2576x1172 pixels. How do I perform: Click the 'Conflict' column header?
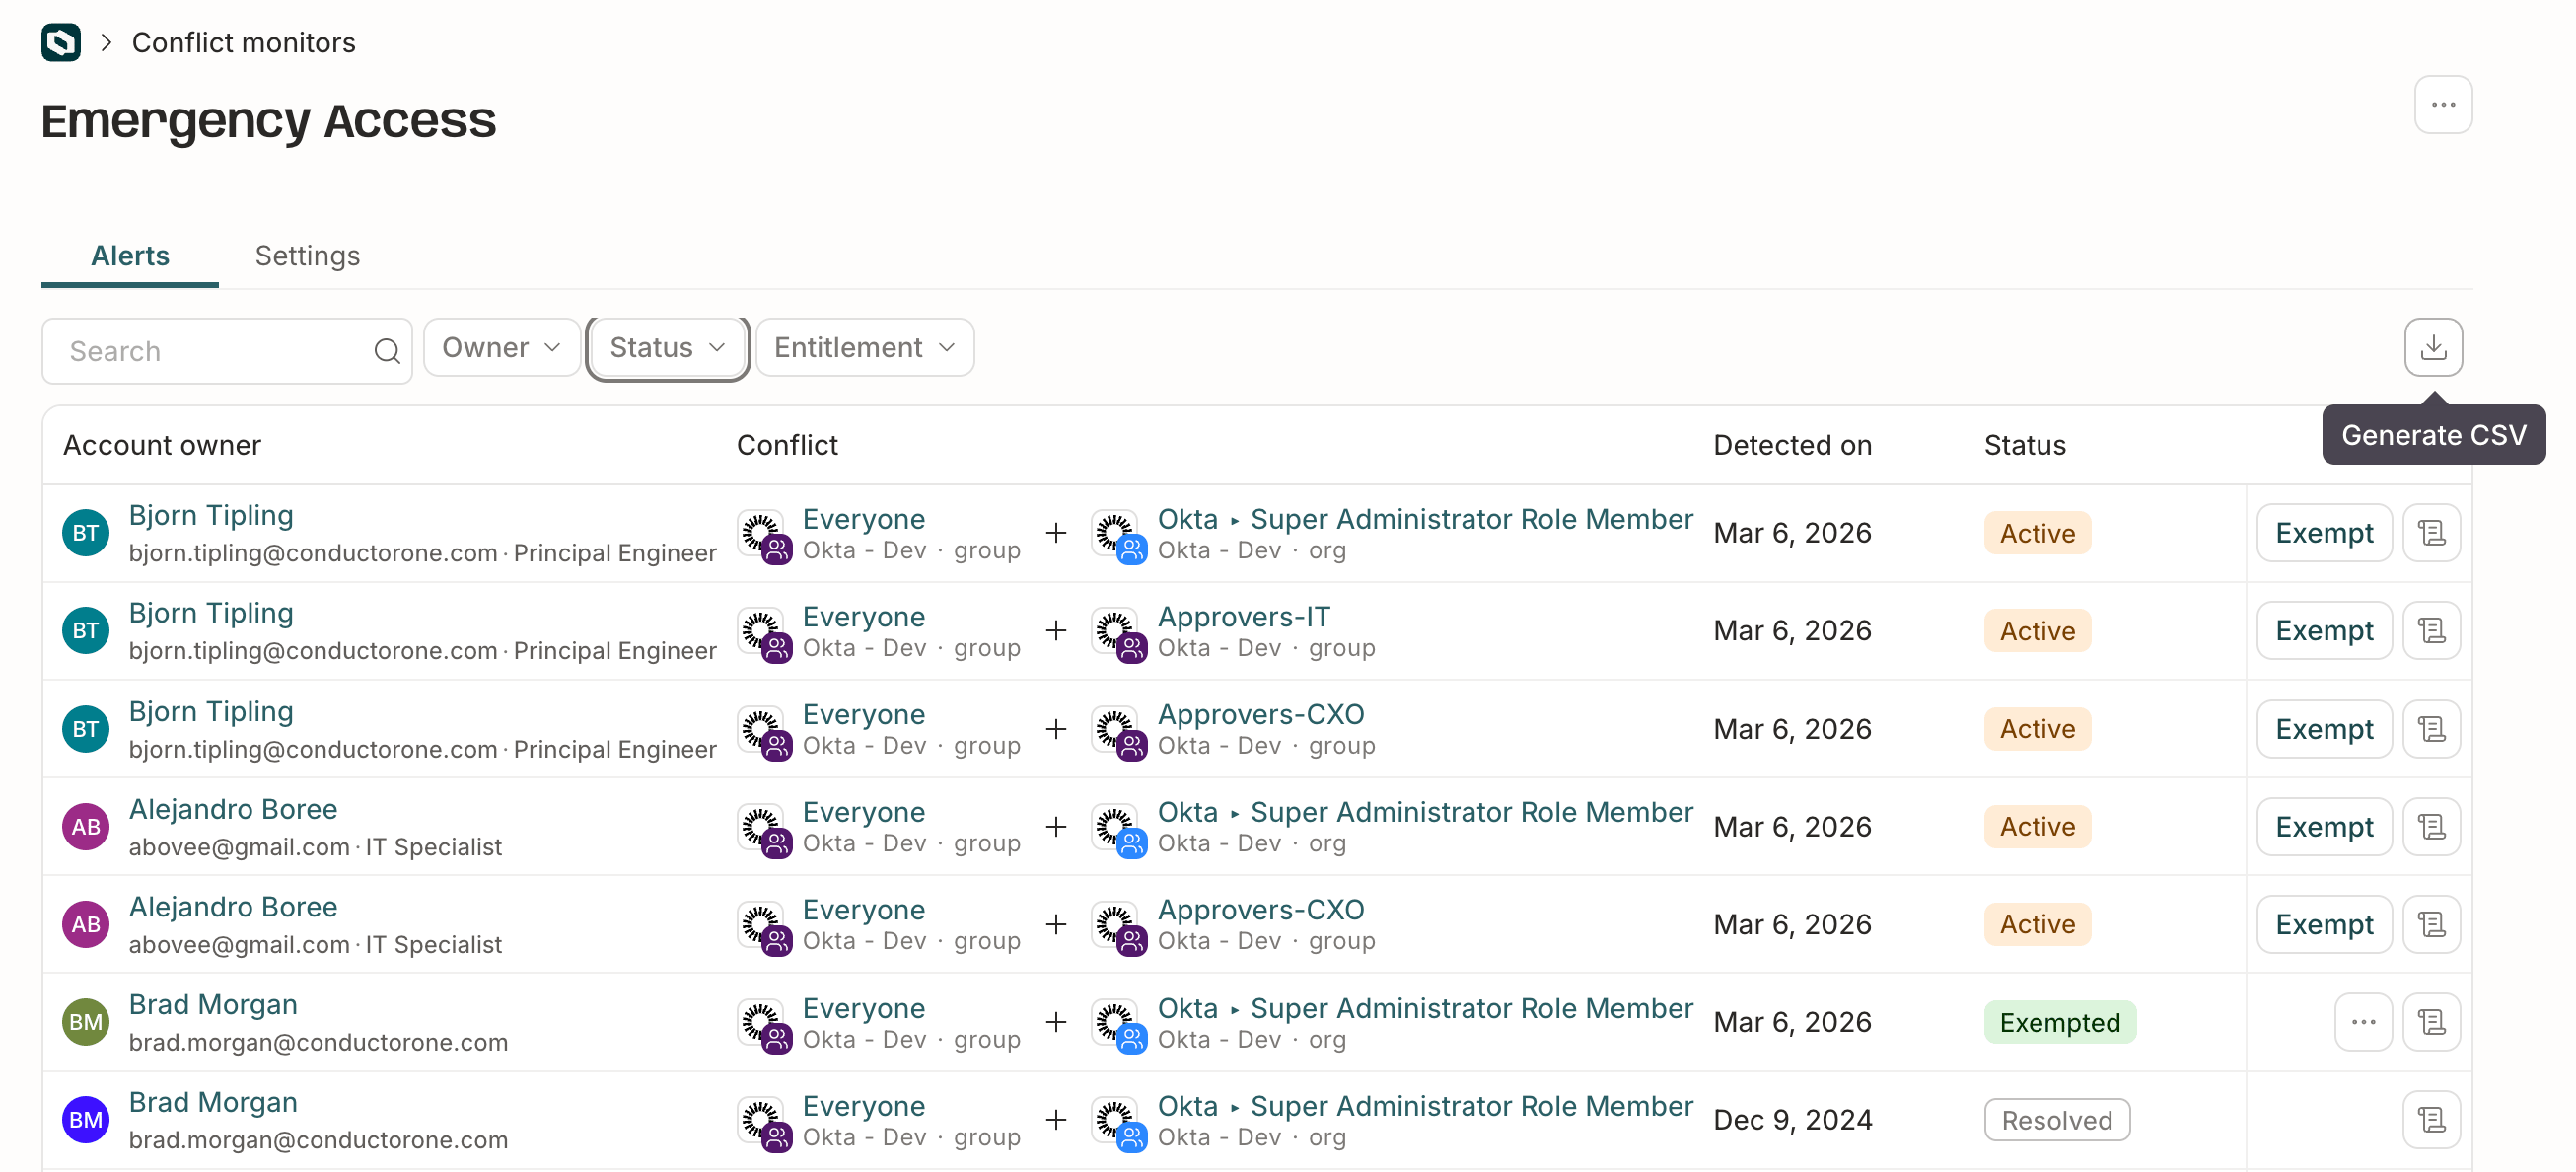[787, 445]
